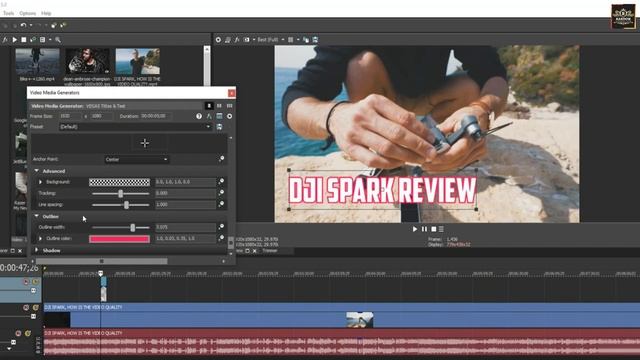Viewport: 640px width, 360px height.
Task: Click the Duration input field
Action: click(156, 116)
